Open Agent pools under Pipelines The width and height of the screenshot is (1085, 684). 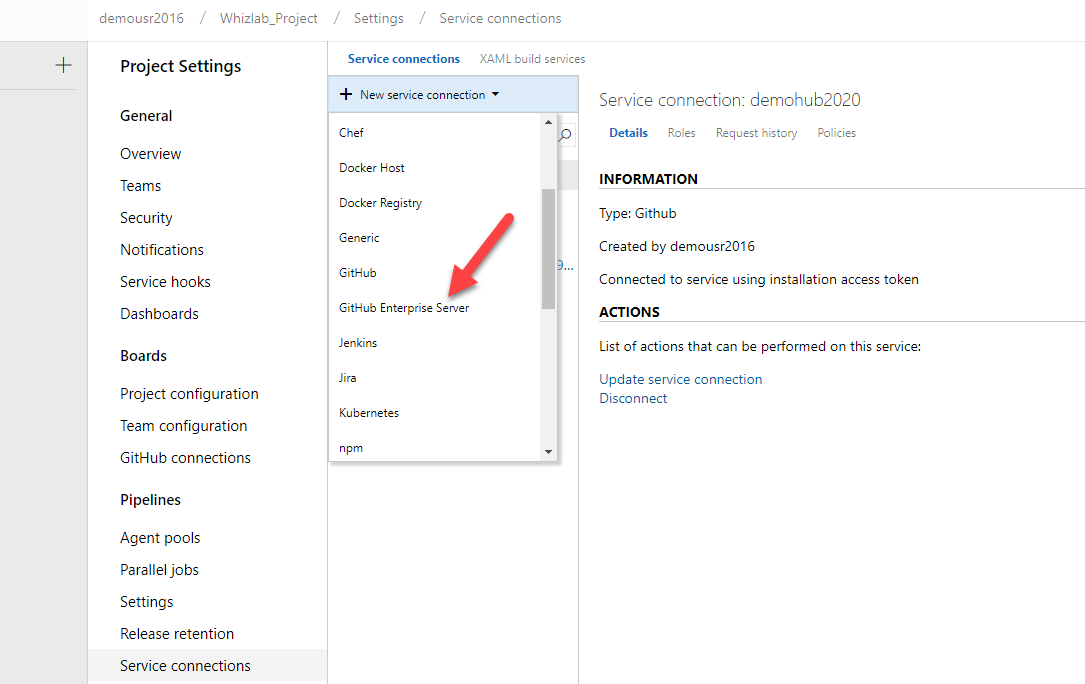160,538
